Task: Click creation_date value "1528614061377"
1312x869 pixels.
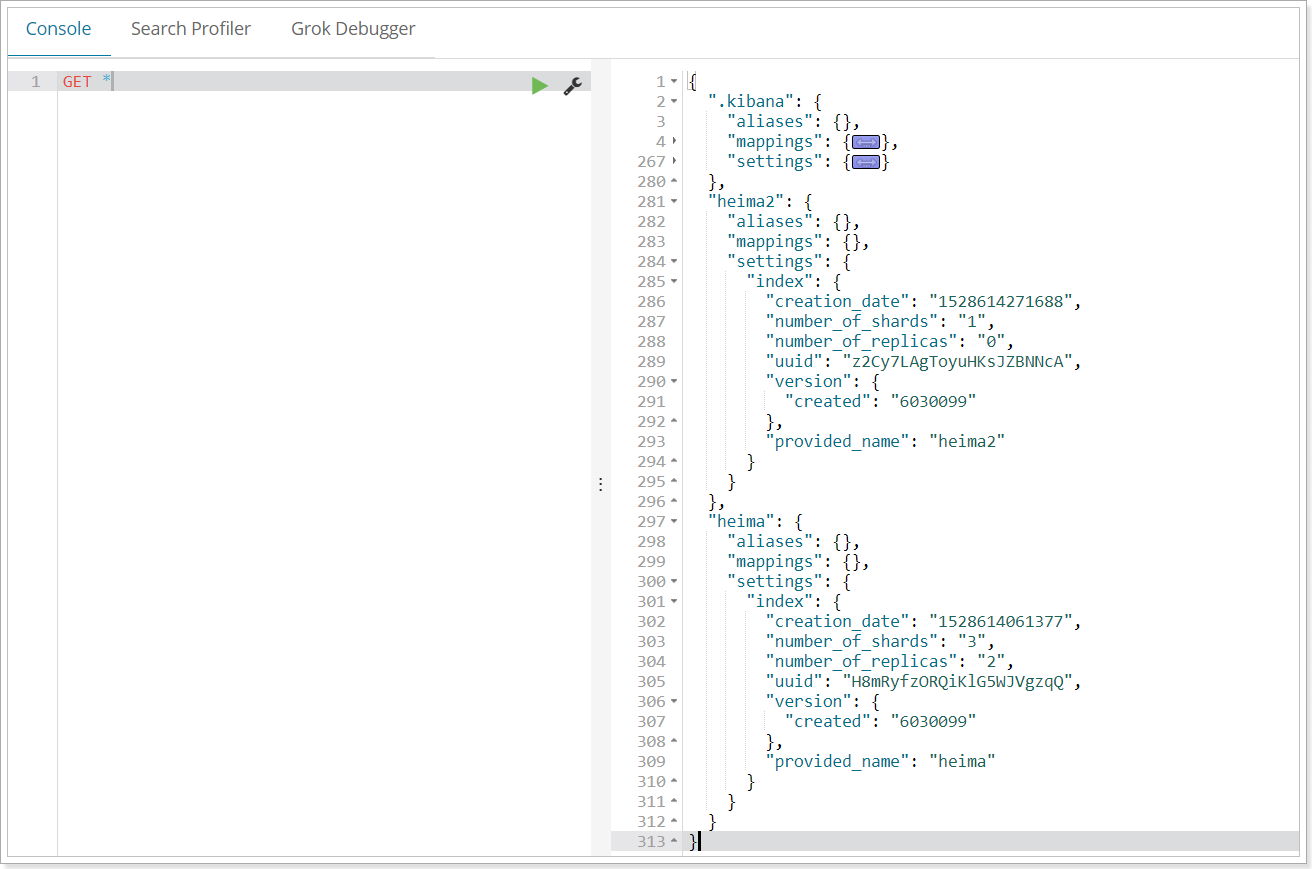Action: (1000, 622)
